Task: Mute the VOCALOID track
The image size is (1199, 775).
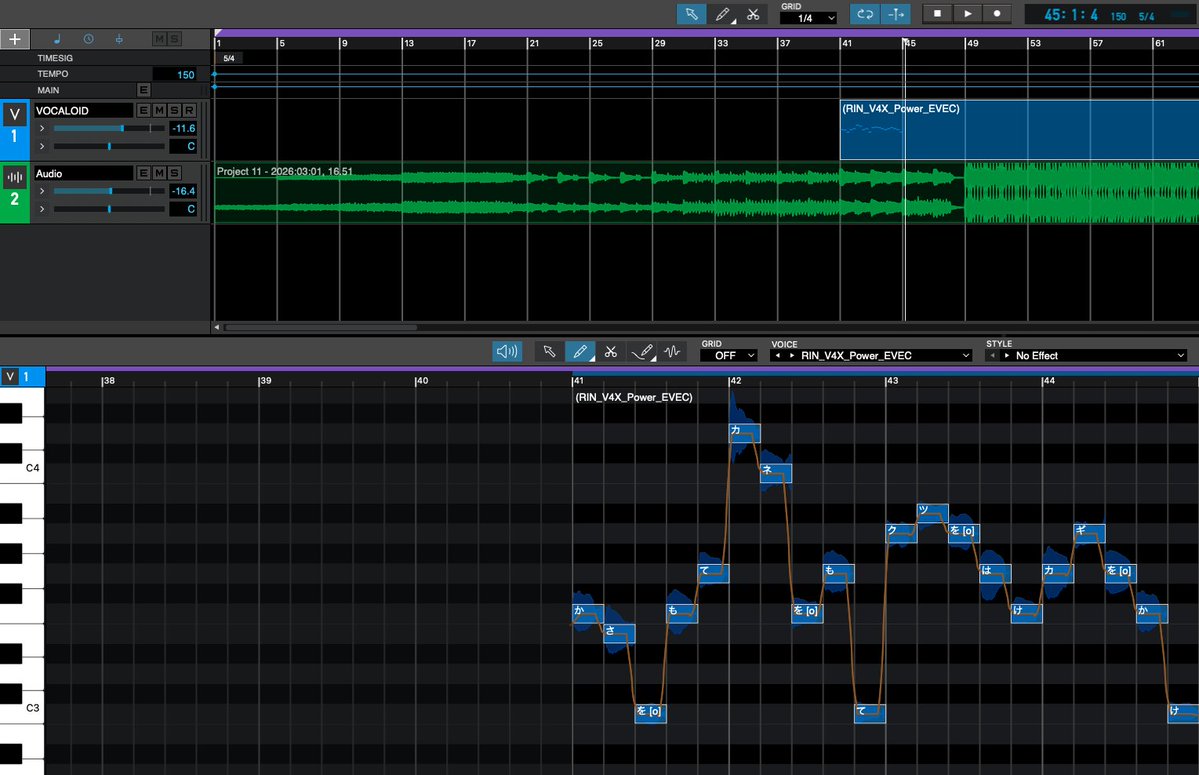Action: (159, 111)
